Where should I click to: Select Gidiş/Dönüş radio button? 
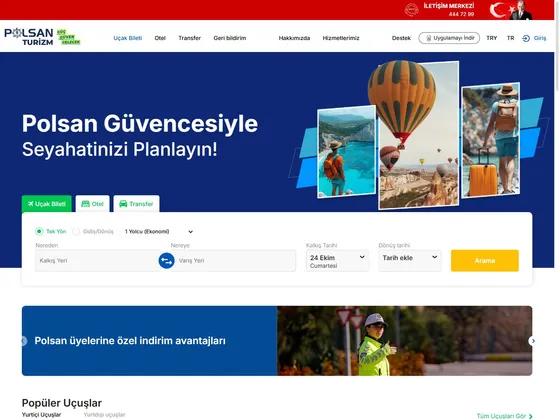[76, 231]
